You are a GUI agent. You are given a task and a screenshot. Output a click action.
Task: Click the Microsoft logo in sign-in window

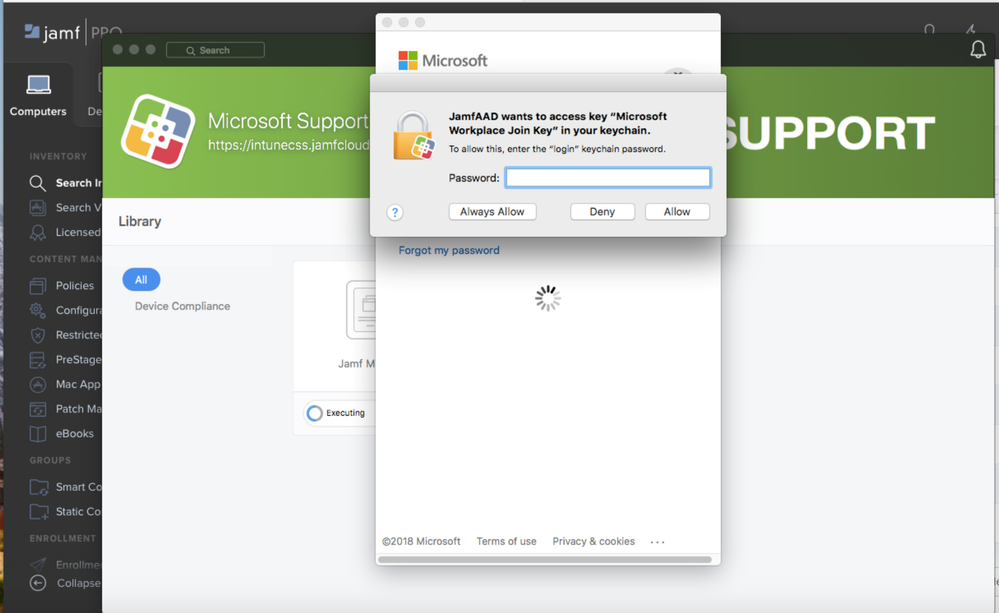click(442, 61)
